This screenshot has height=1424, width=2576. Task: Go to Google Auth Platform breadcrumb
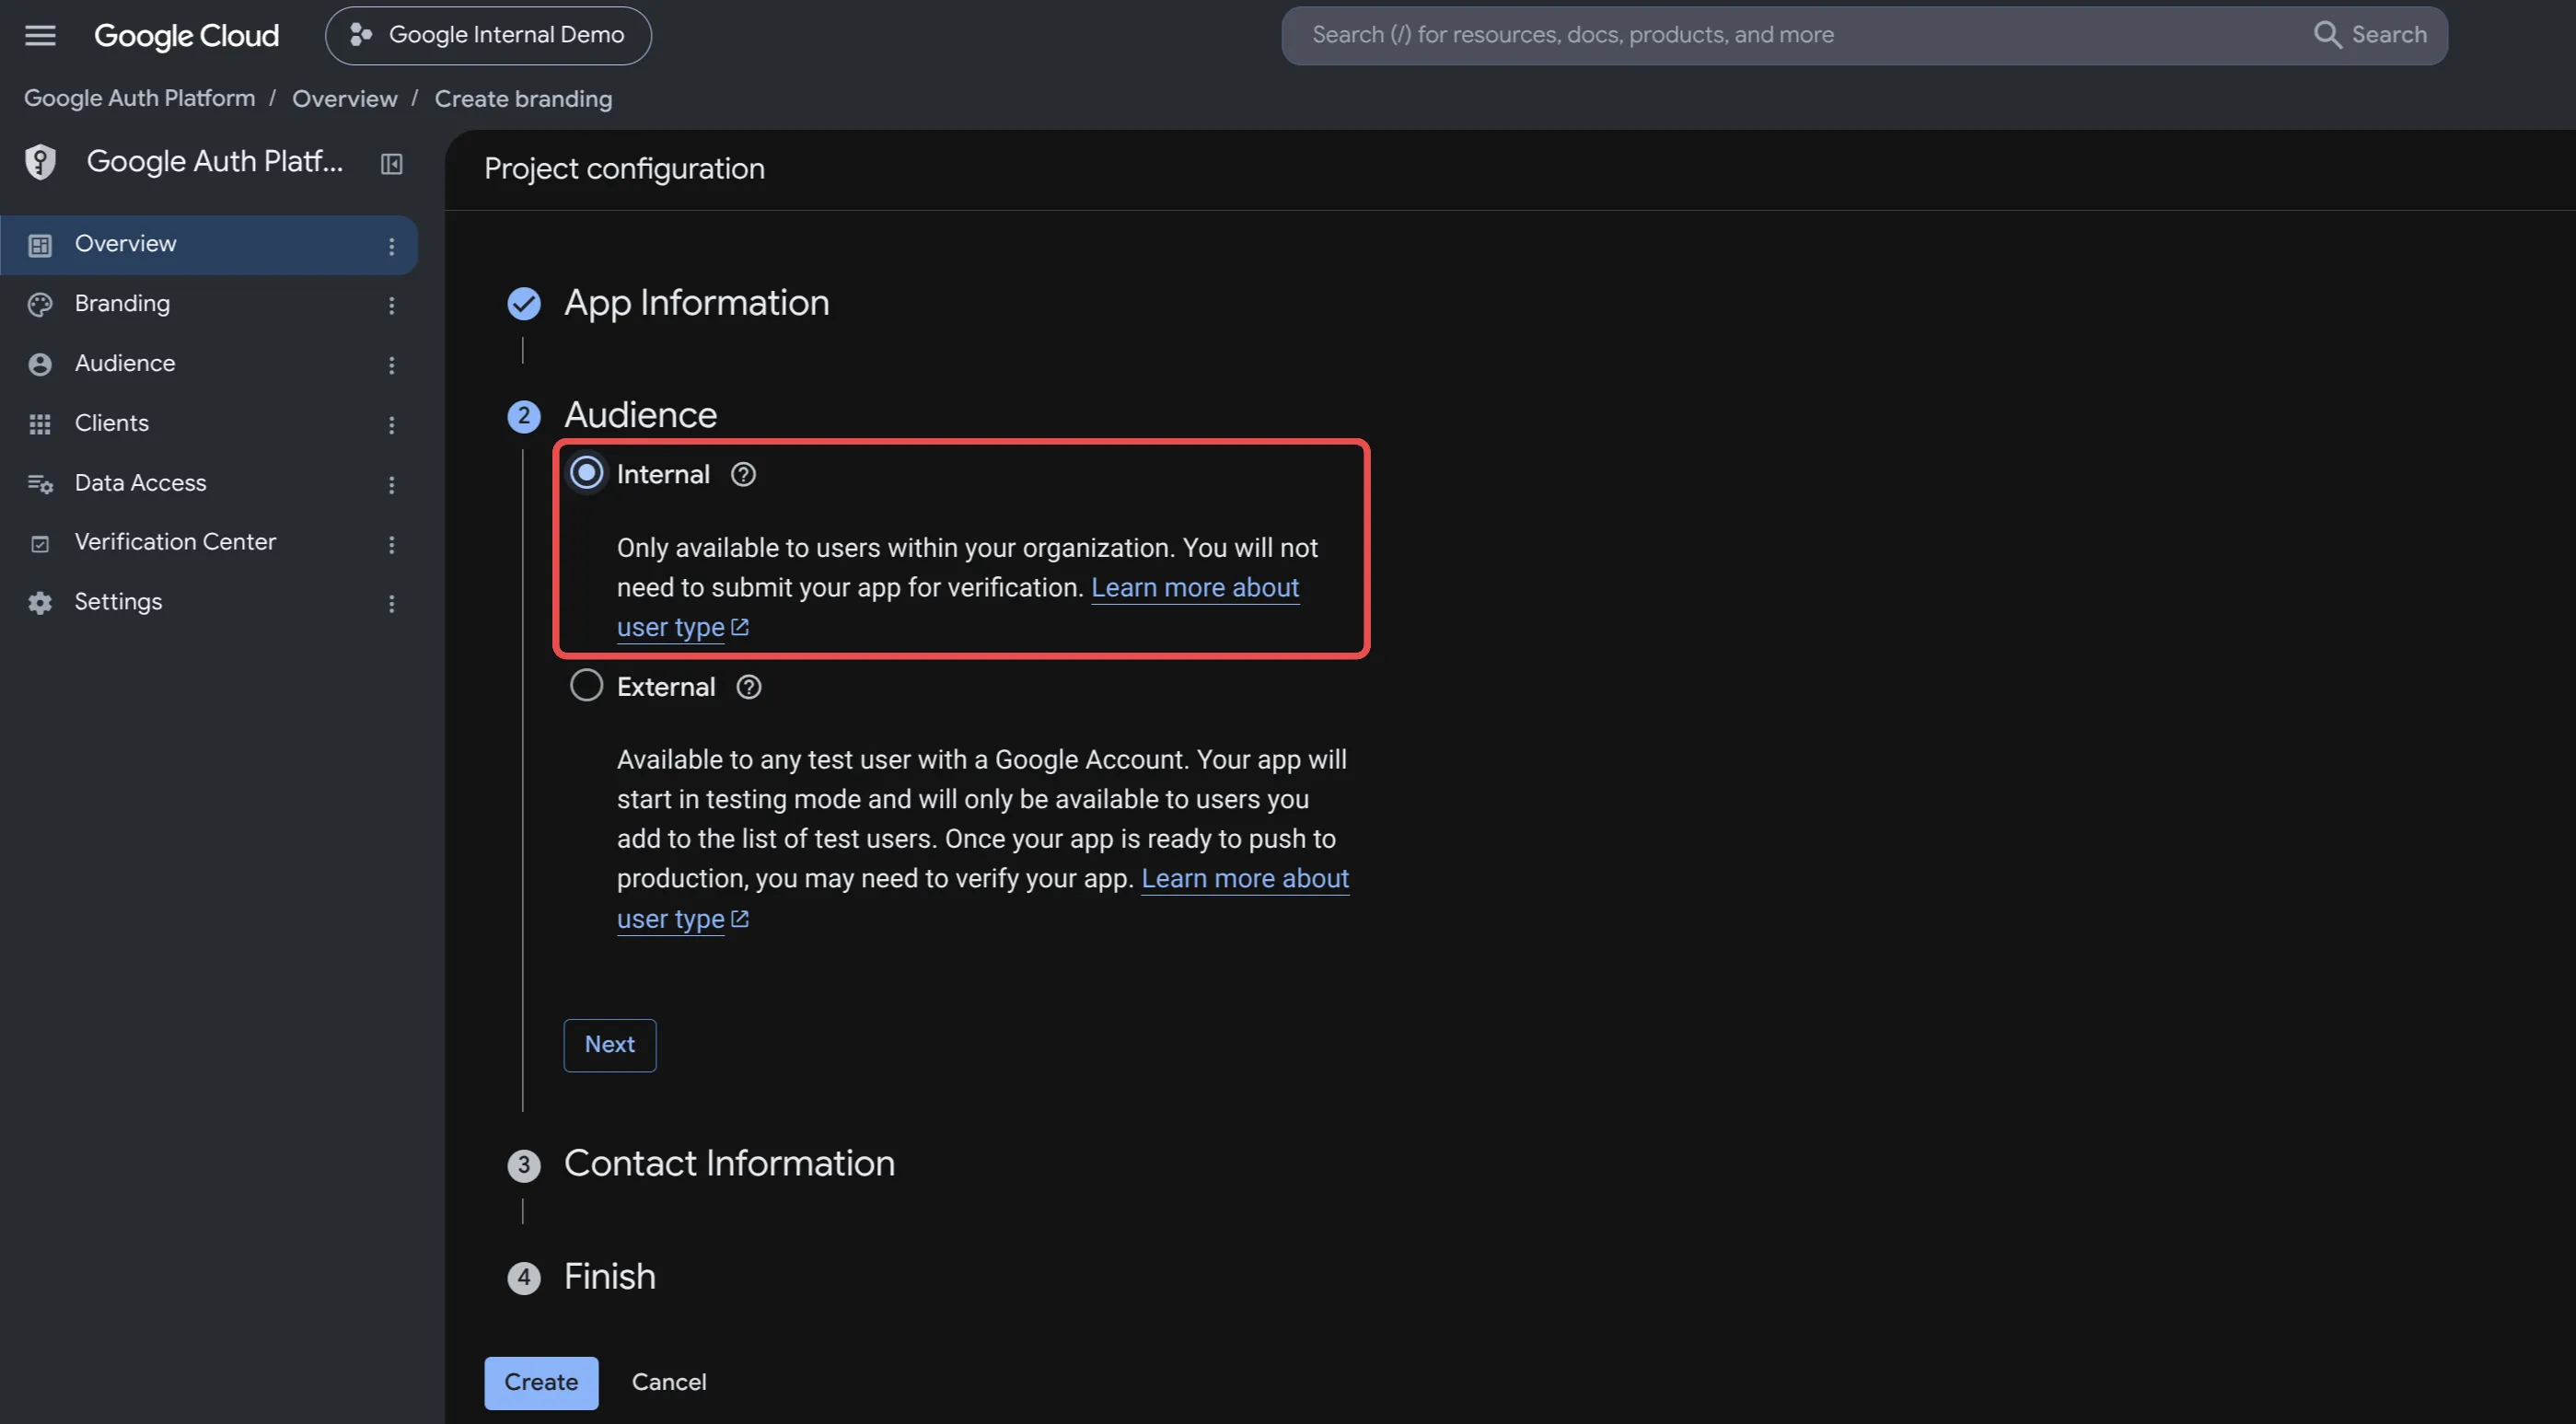(x=140, y=98)
